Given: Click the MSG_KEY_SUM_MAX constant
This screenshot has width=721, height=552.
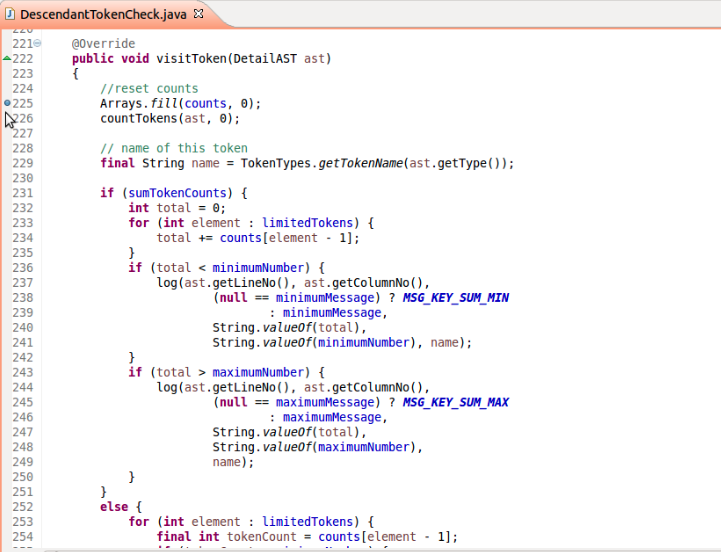Looking at the screenshot, I should [456, 402].
